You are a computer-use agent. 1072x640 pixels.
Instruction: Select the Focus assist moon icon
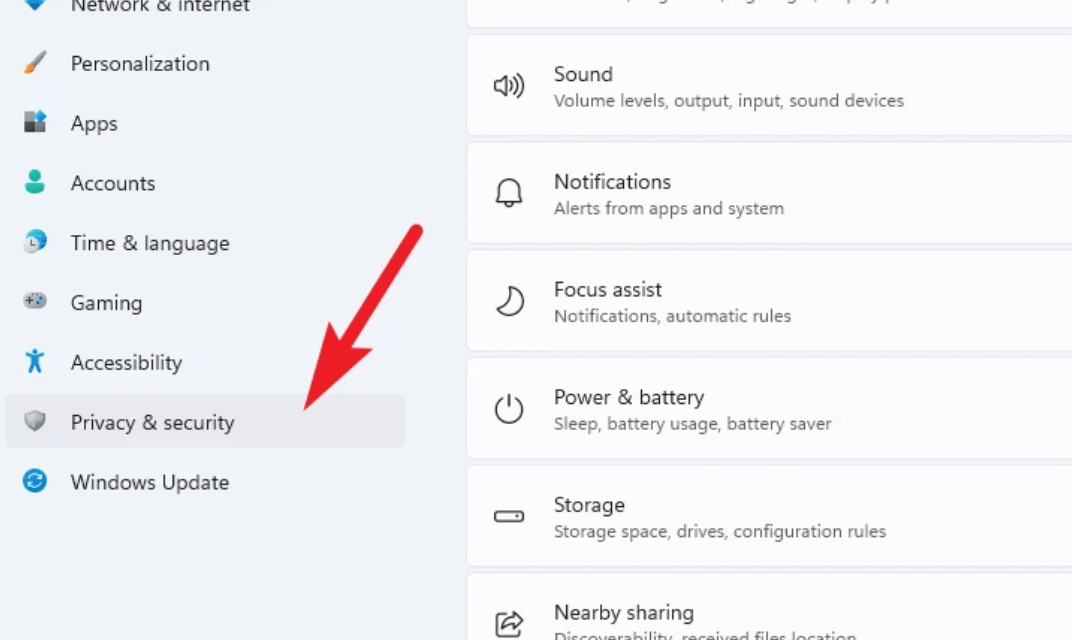509,301
